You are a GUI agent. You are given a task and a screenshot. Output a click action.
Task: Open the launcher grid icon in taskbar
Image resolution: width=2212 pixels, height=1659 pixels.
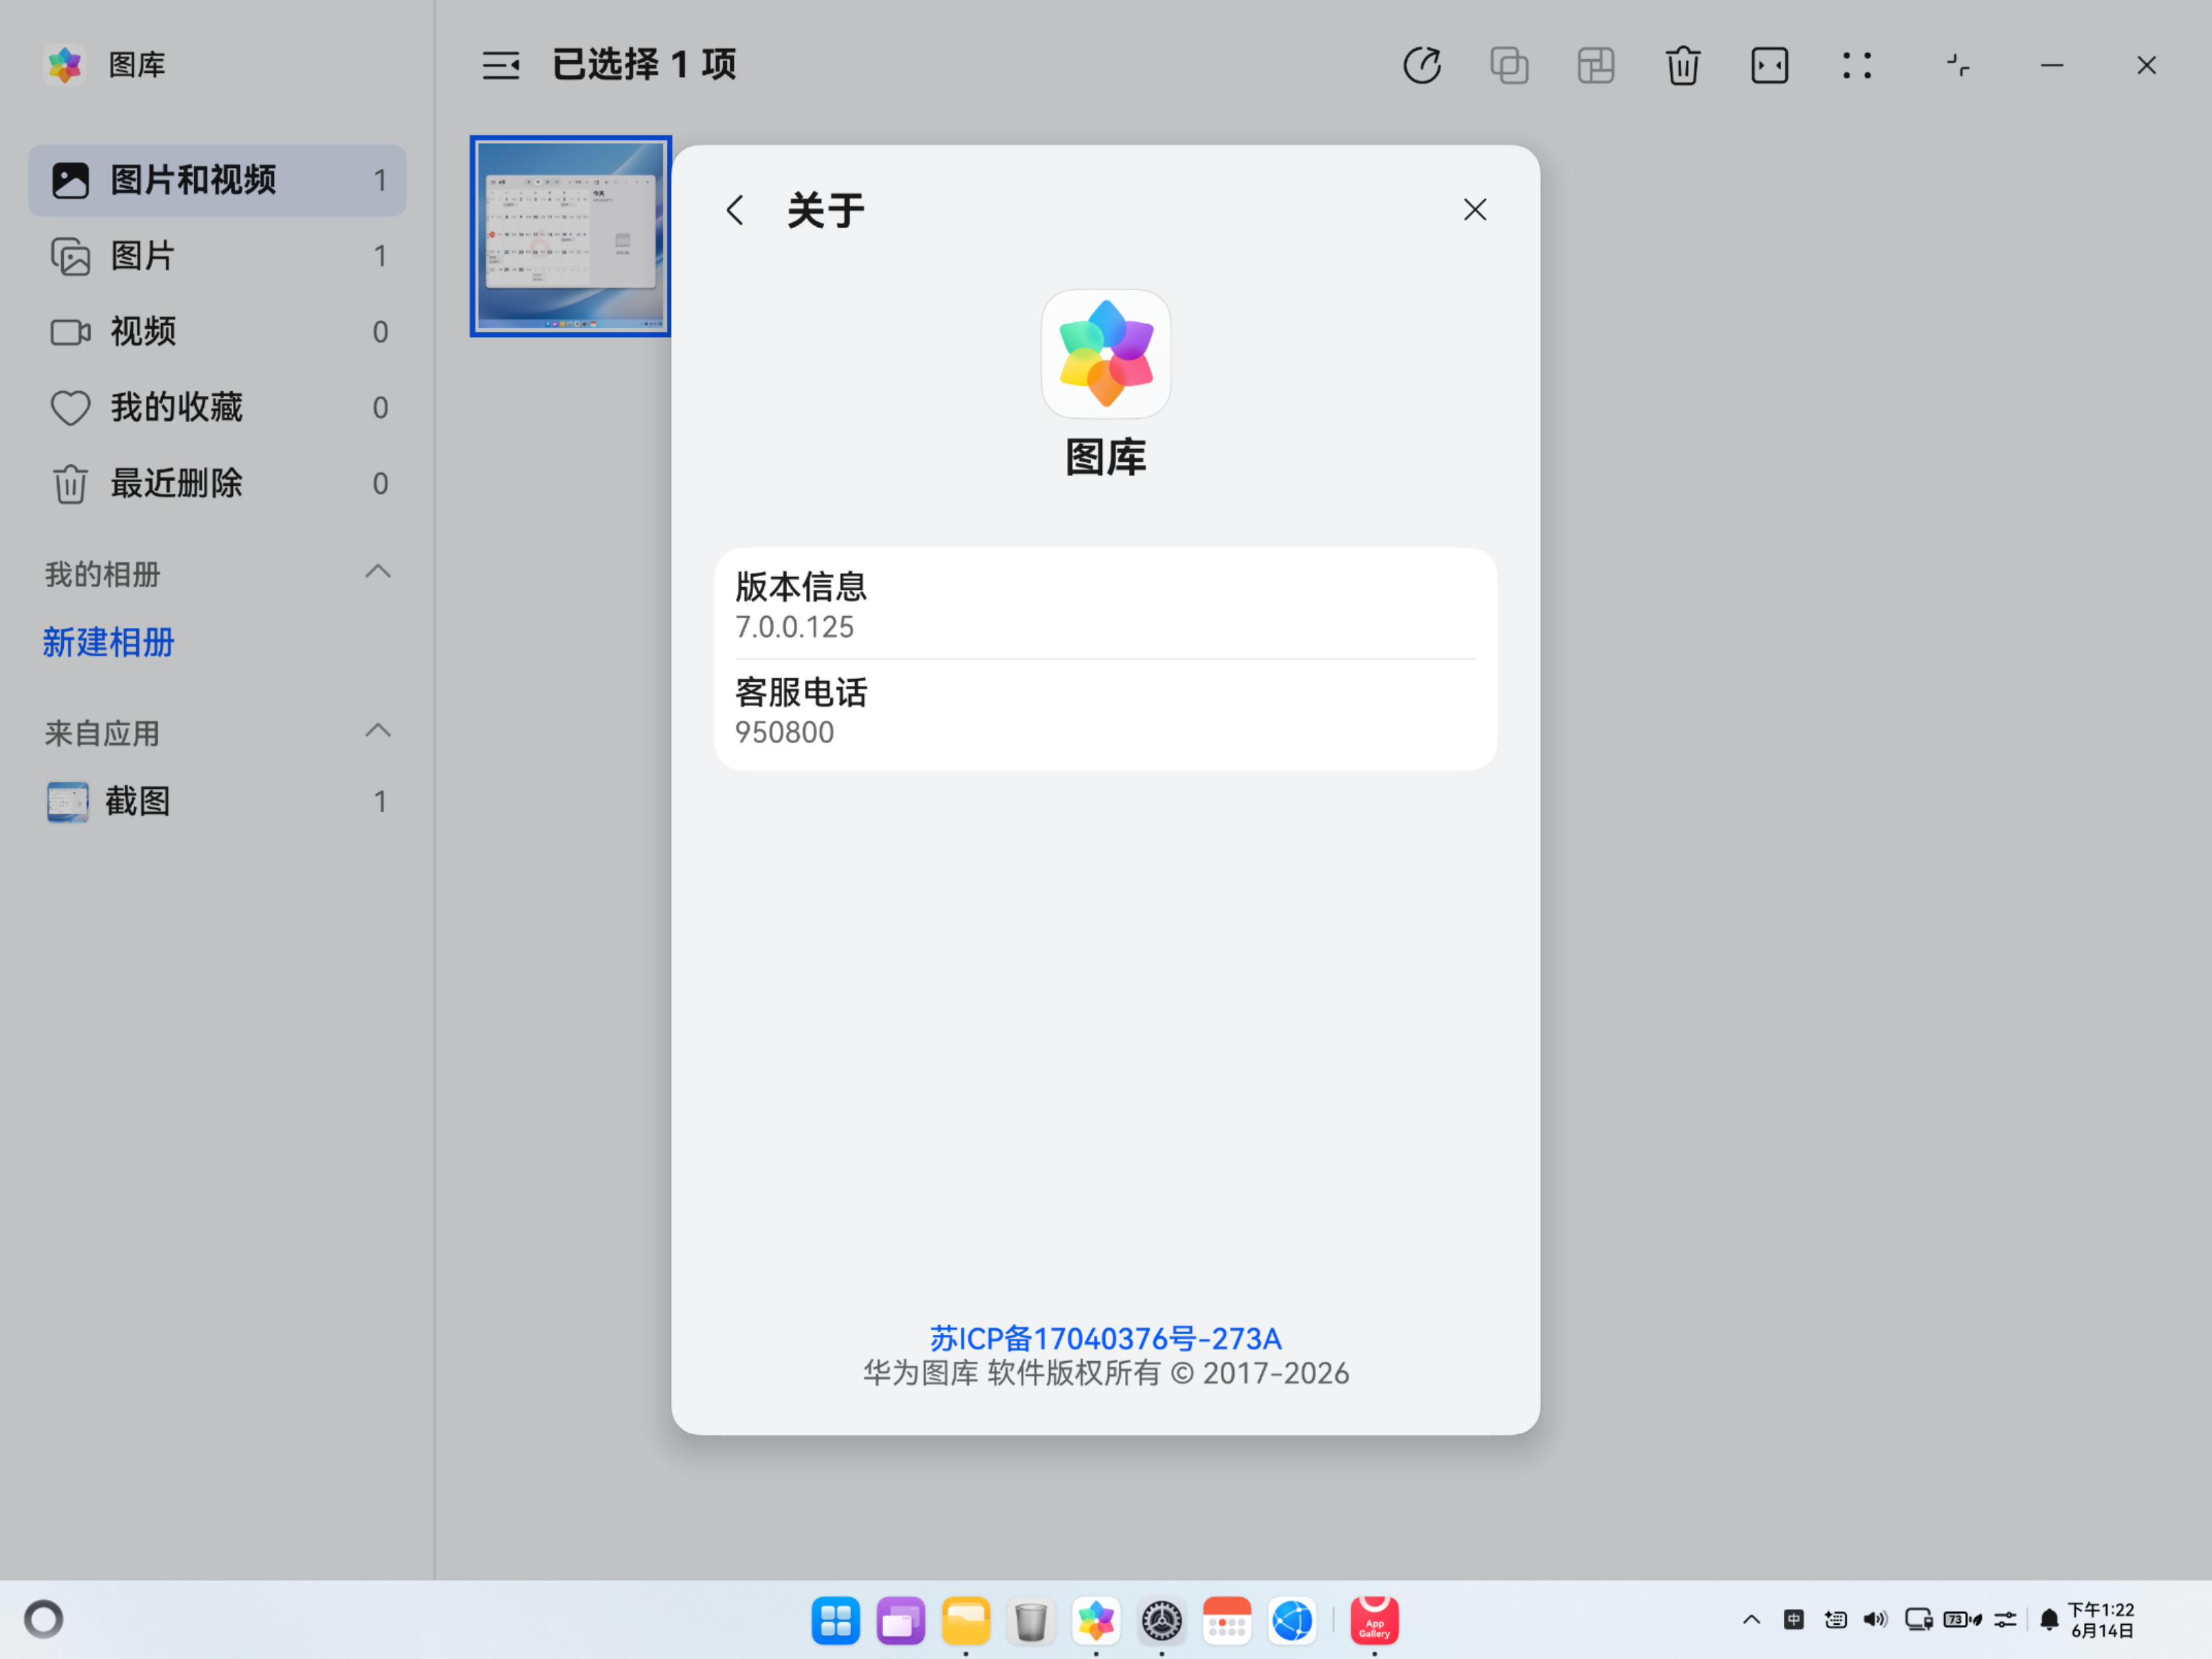coord(836,1620)
